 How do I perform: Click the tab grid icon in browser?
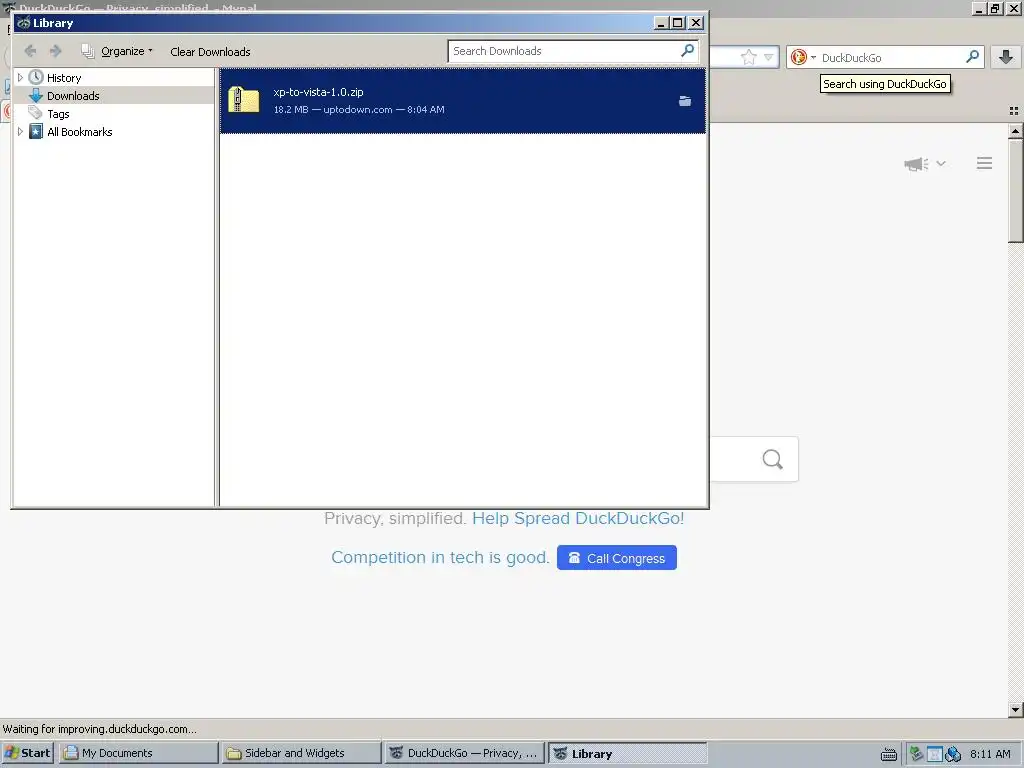(1014, 111)
